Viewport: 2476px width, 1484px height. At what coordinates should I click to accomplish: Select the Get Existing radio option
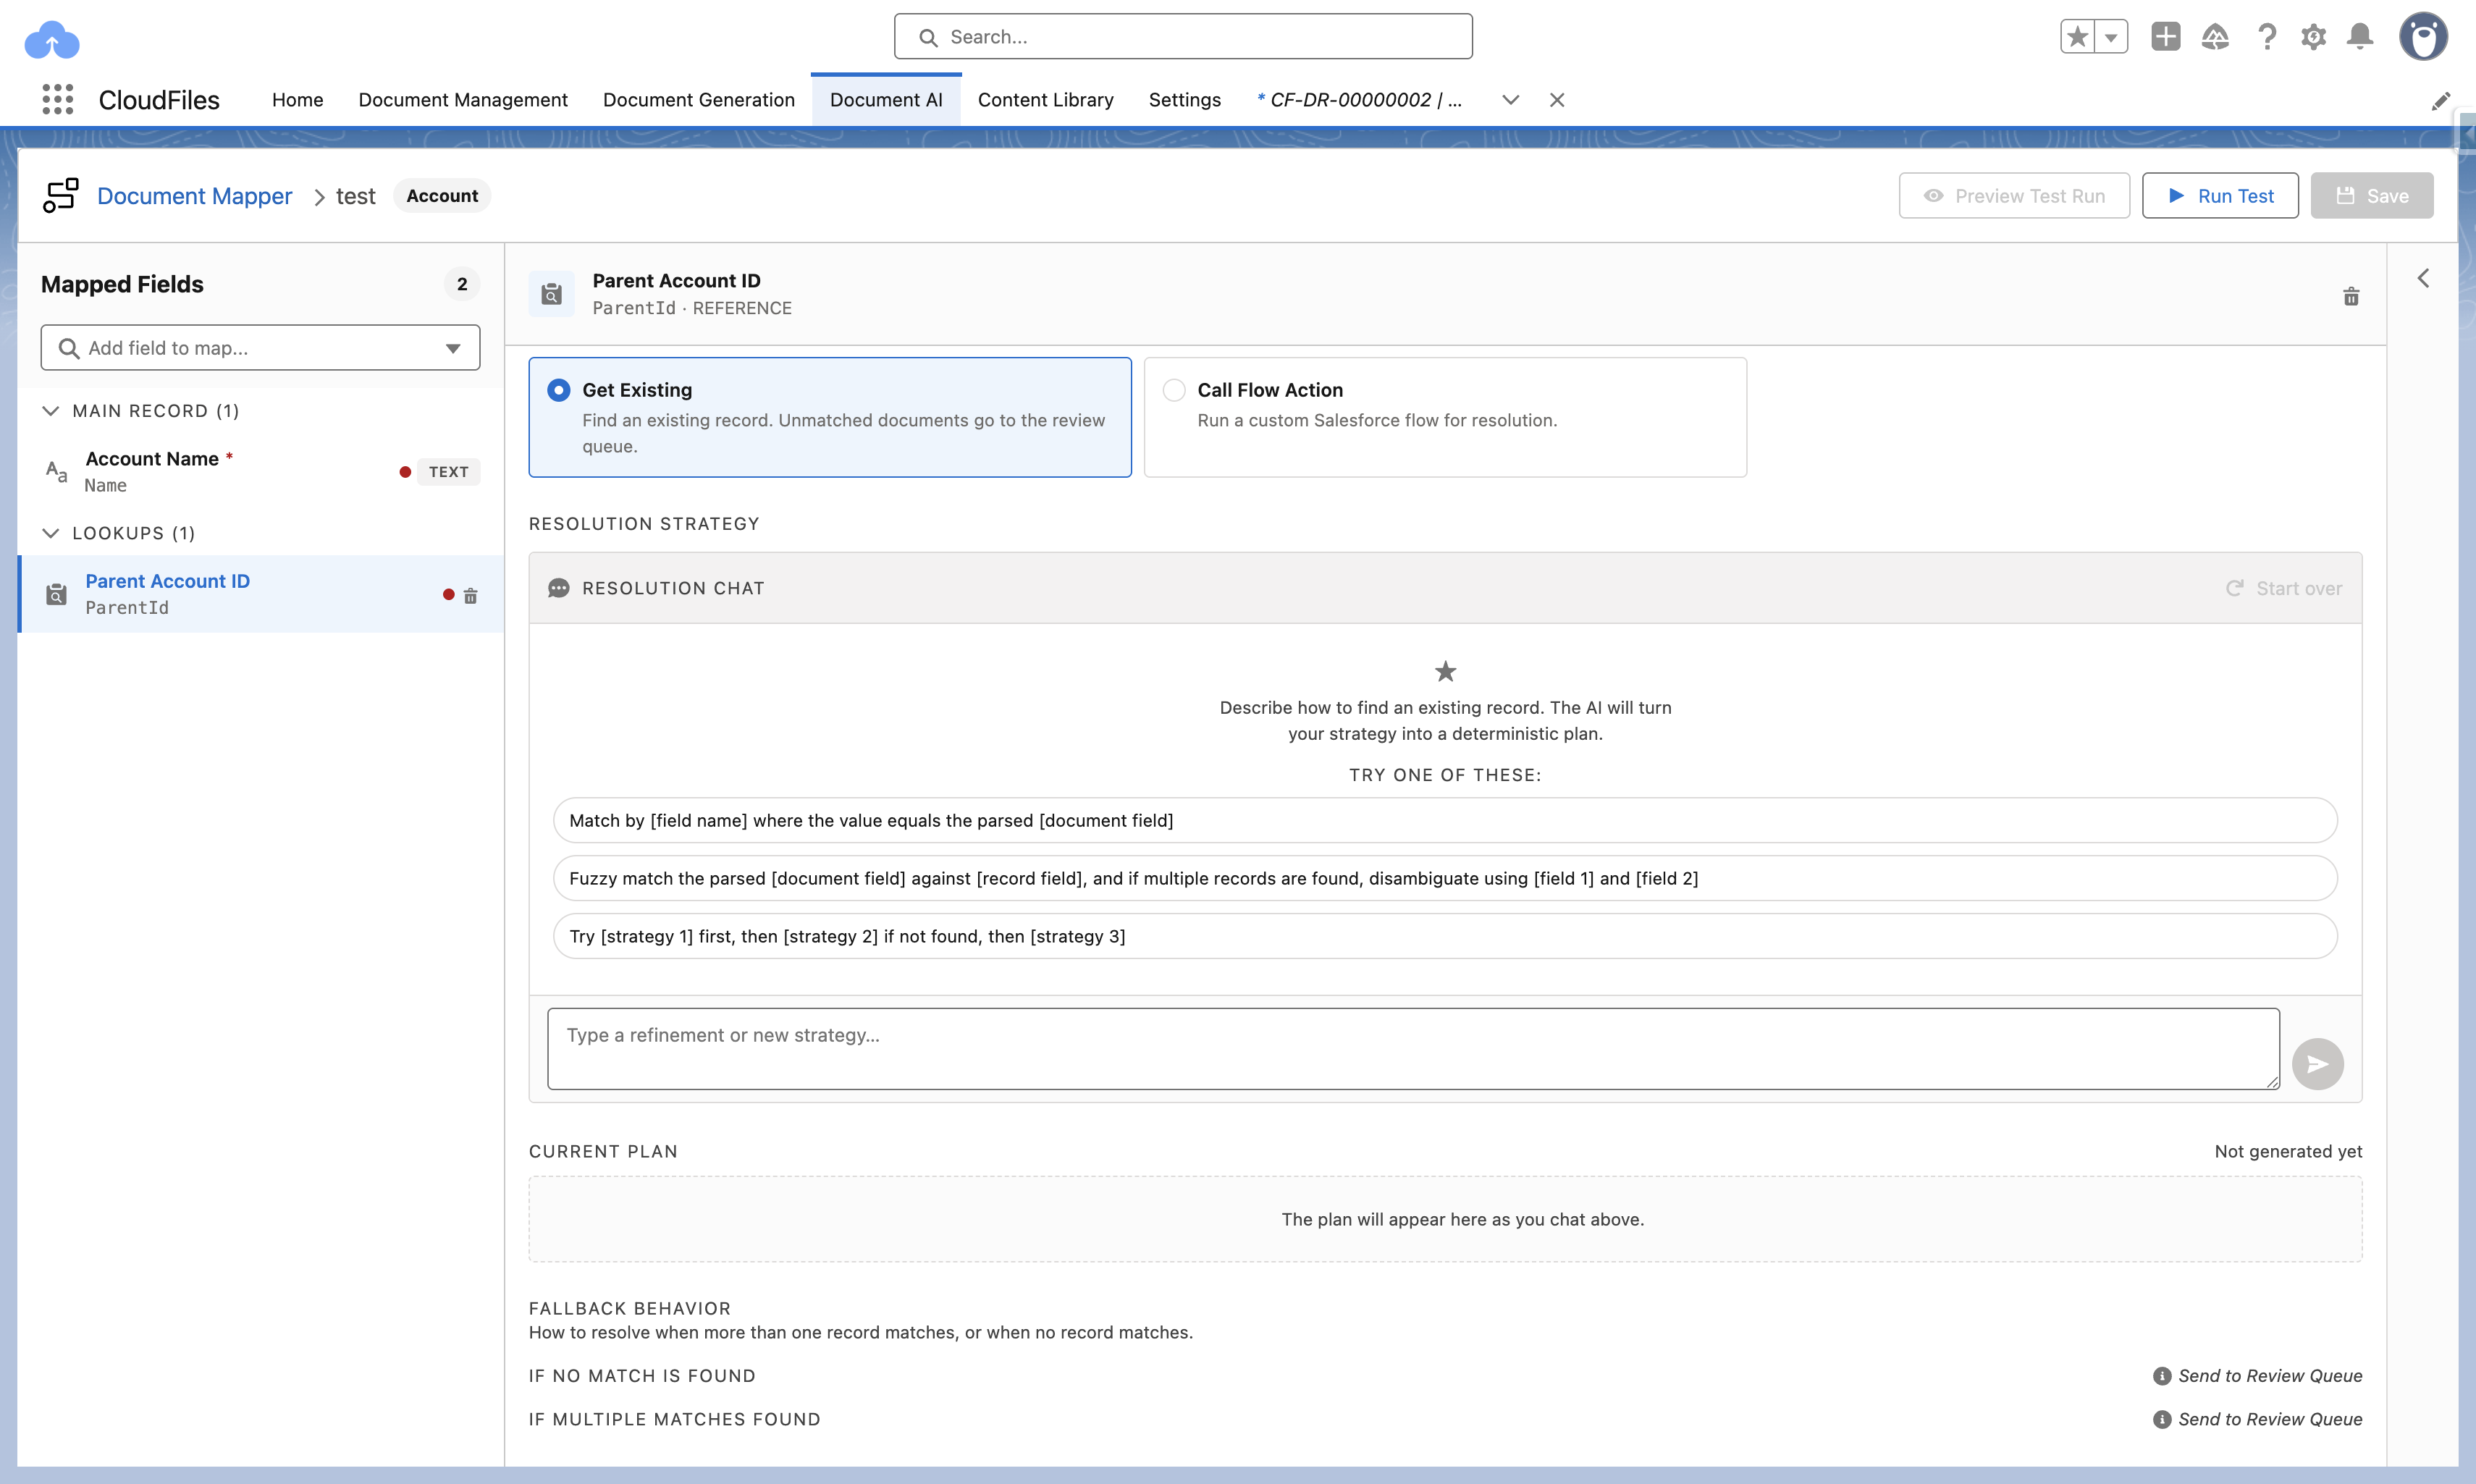[x=559, y=390]
